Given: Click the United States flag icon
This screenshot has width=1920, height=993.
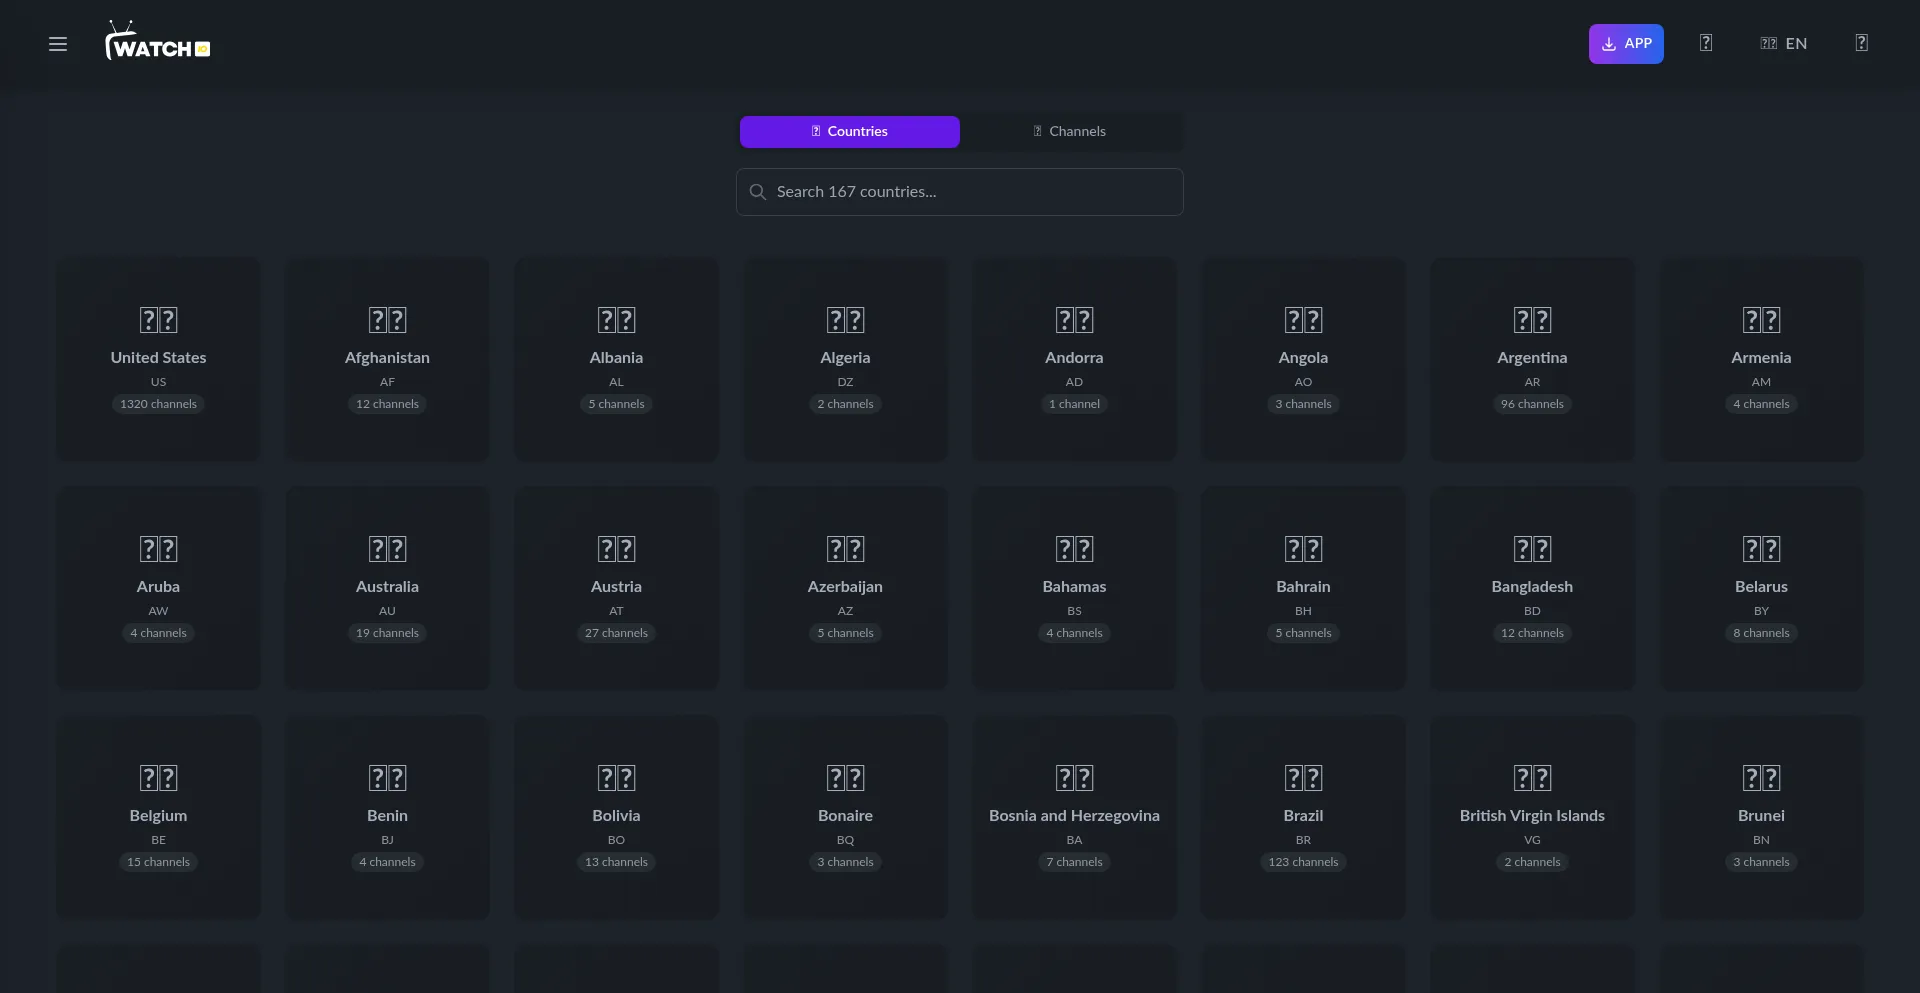Looking at the screenshot, I should (x=158, y=320).
